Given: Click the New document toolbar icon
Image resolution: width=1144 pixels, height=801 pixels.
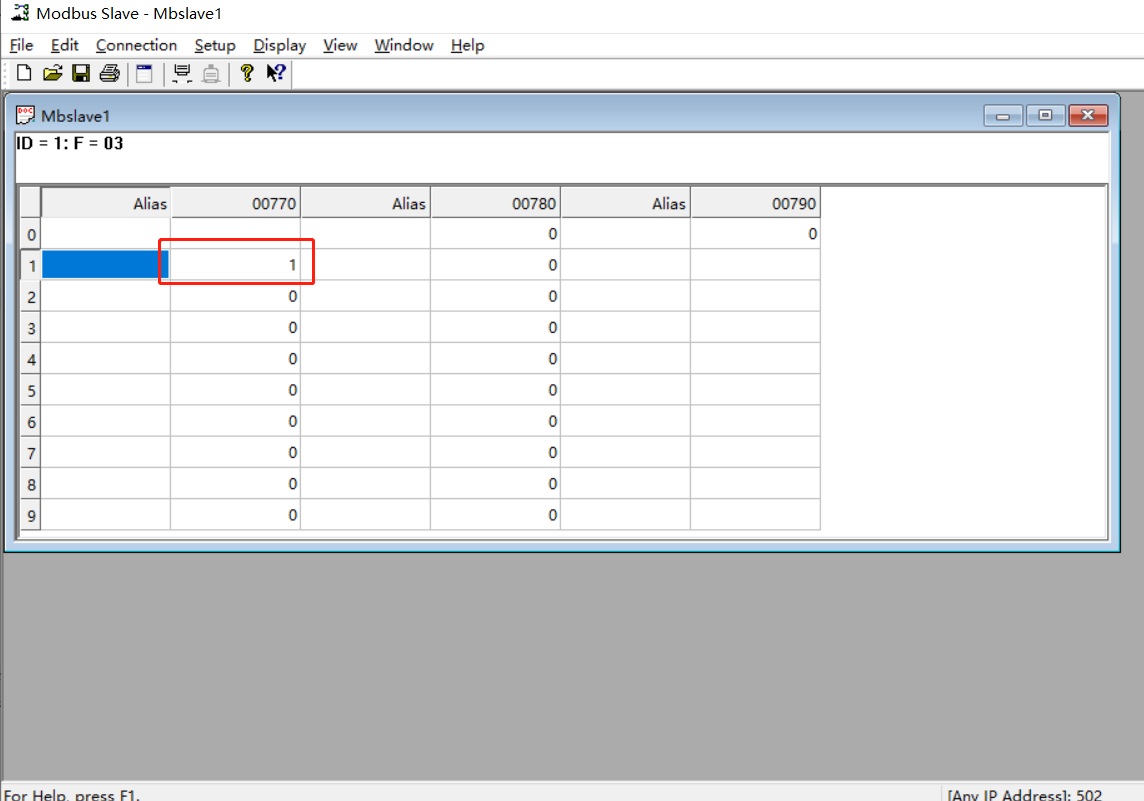Looking at the screenshot, I should click(24, 73).
